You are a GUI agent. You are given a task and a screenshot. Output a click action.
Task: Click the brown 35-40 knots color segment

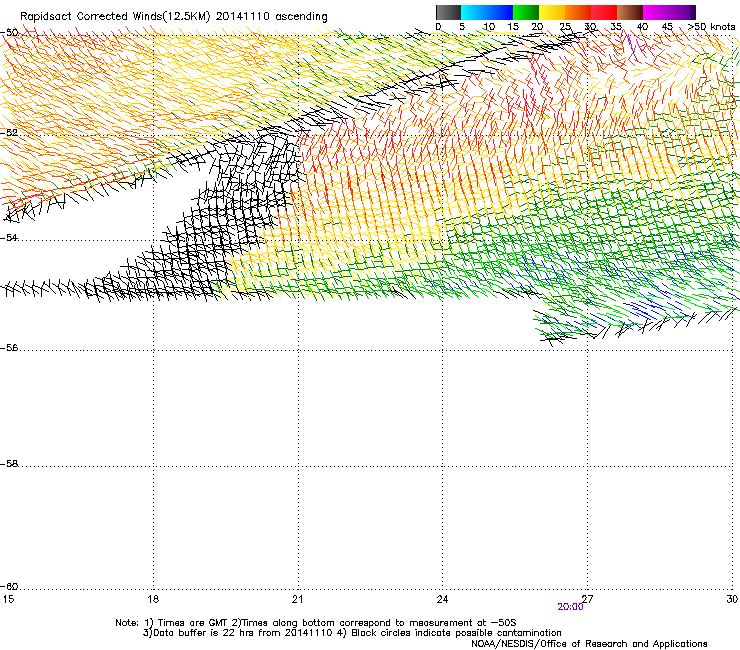(x=630, y=12)
